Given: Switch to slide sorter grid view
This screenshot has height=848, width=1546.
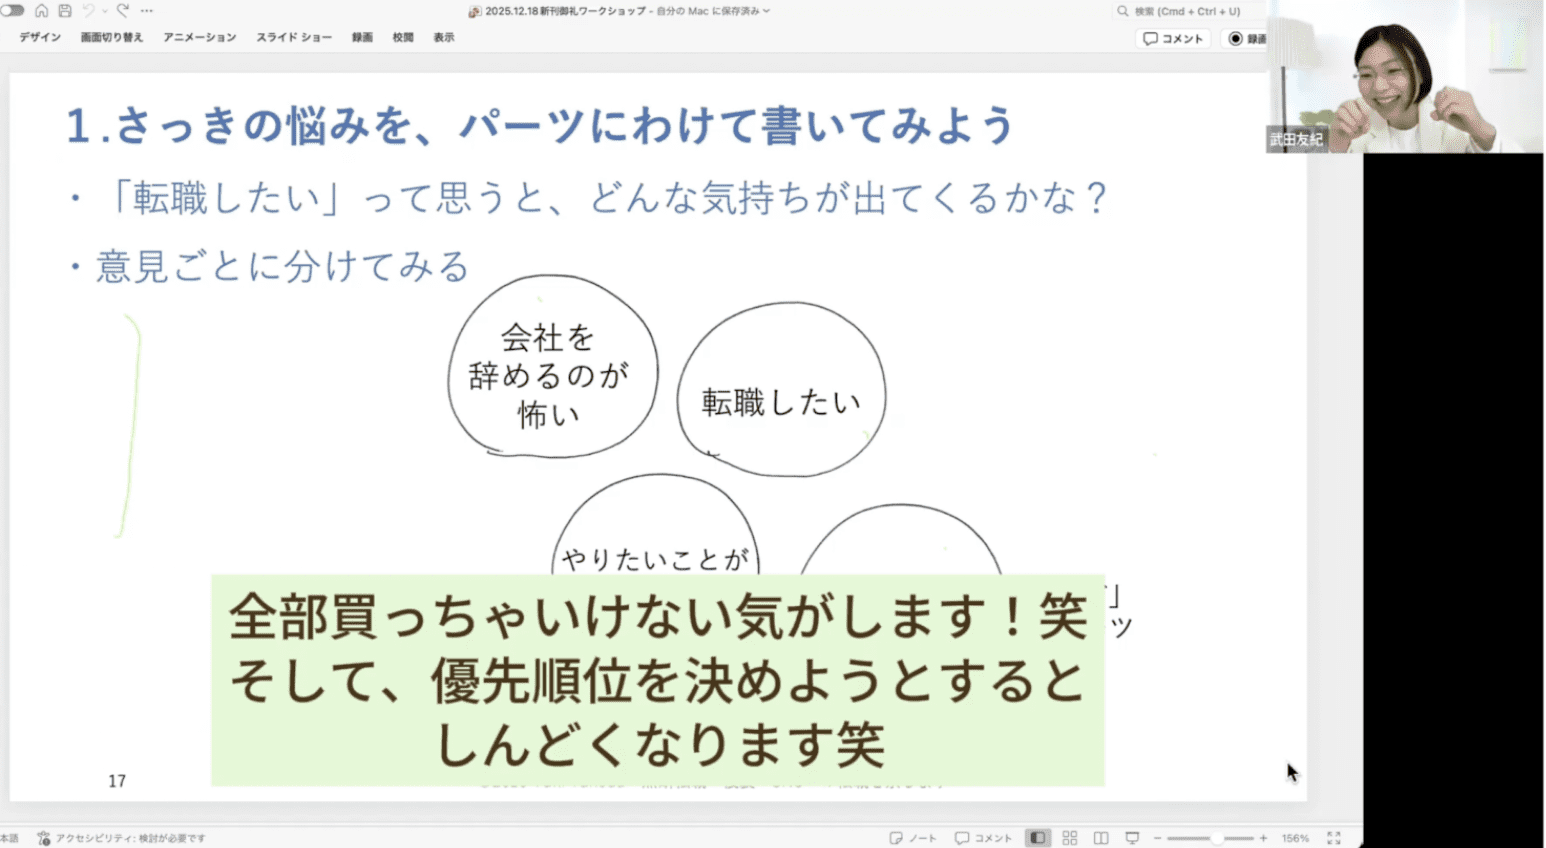Looking at the screenshot, I should click(1069, 838).
